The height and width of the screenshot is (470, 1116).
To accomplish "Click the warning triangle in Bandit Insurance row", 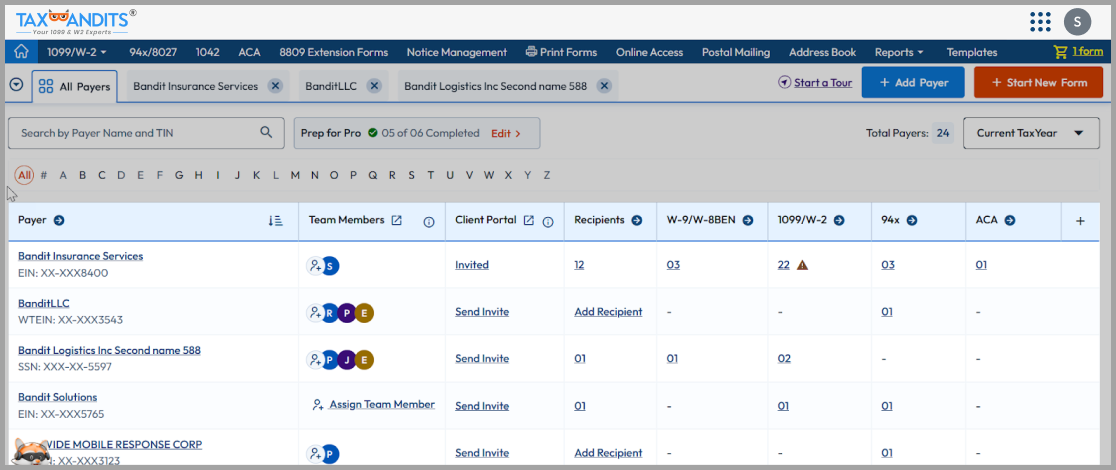I will (803, 265).
